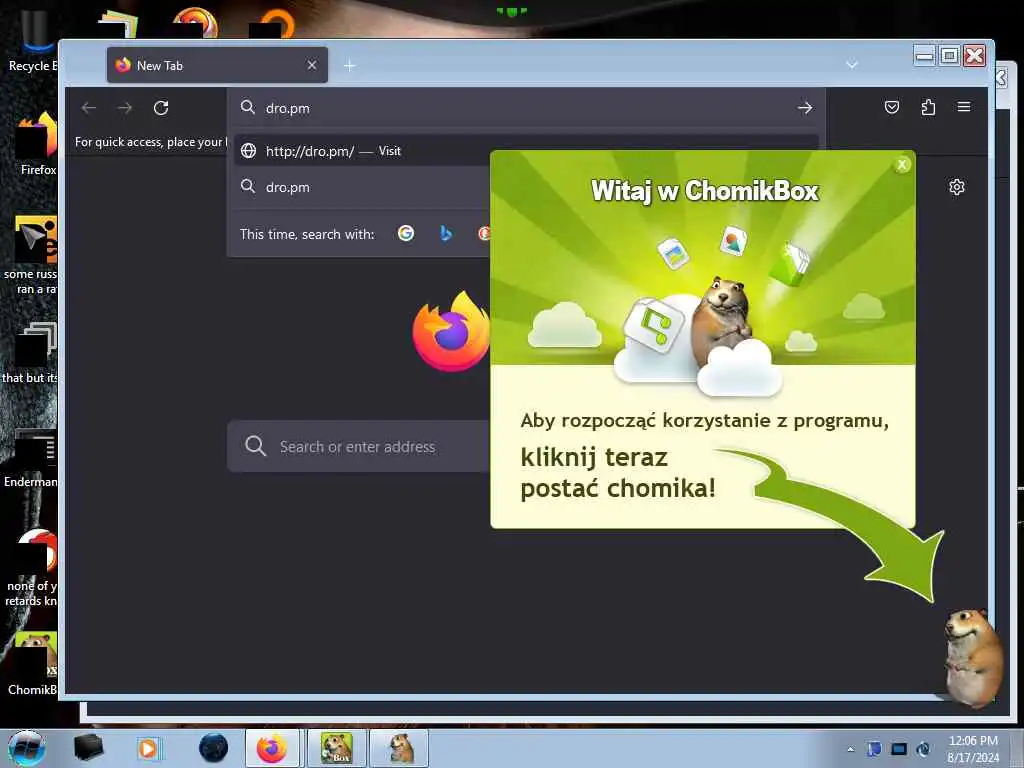Click the Firefox logo on the new tab page
This screenshot has height=768, width=1024.
452,332
